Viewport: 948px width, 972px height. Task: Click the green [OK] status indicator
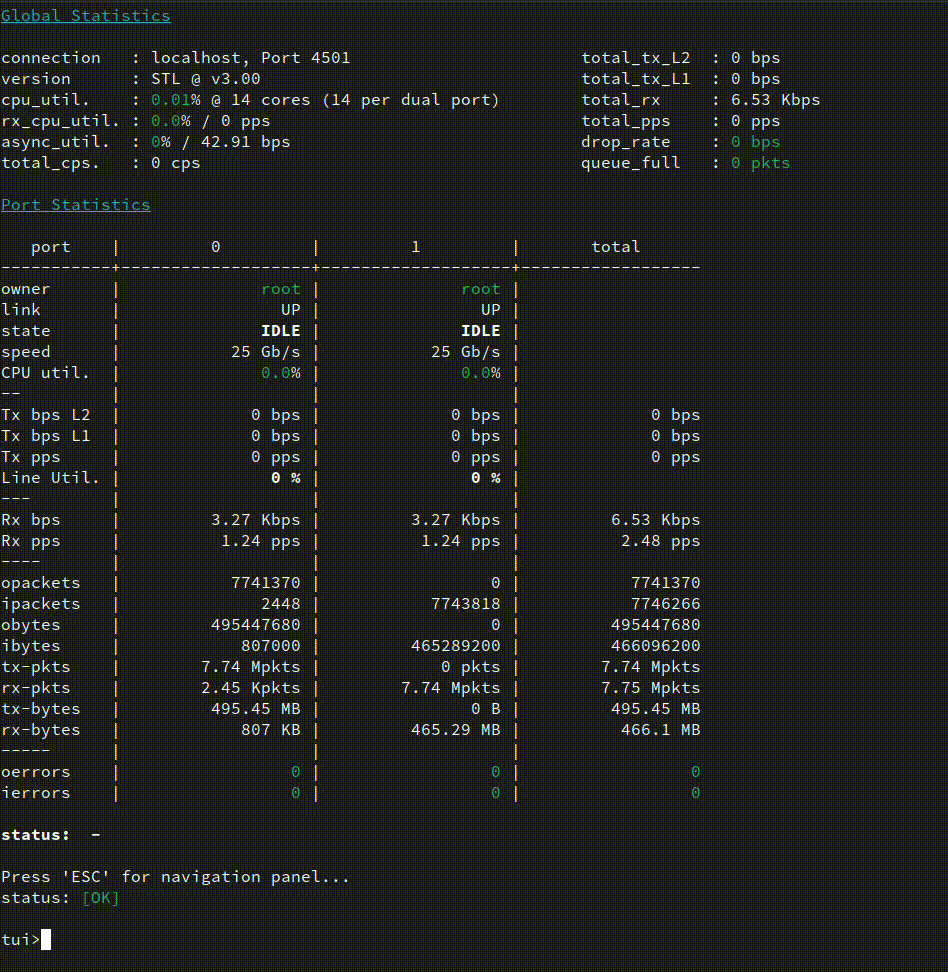tap(100, 898)
